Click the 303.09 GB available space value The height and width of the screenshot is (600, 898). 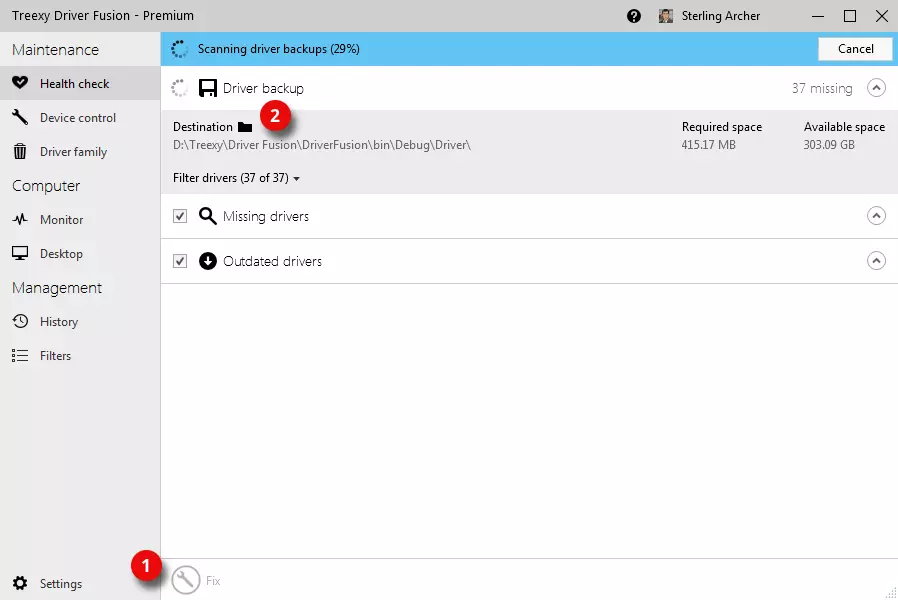click(x=829, y=145)
